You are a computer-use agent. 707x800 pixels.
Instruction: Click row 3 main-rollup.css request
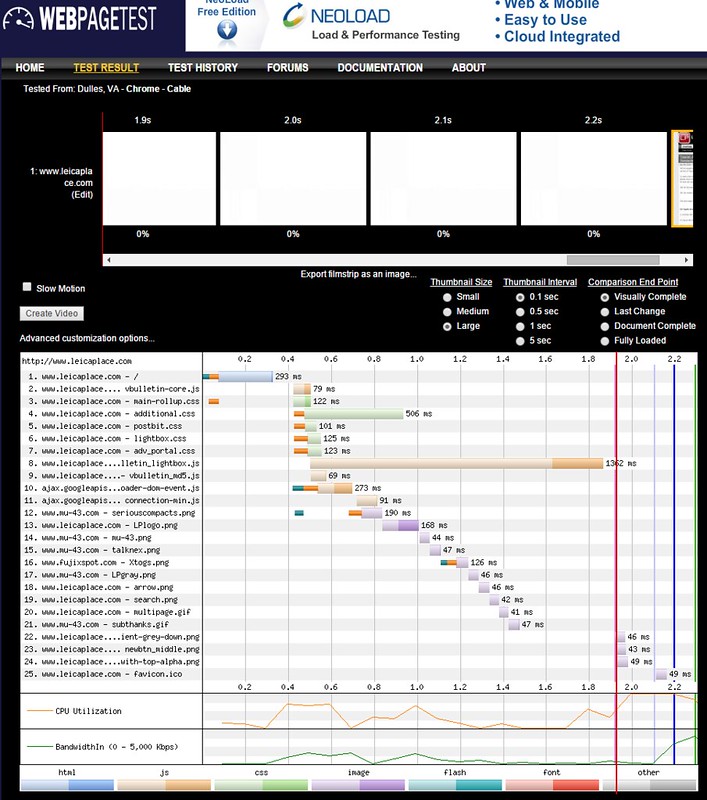pos(113,402)
